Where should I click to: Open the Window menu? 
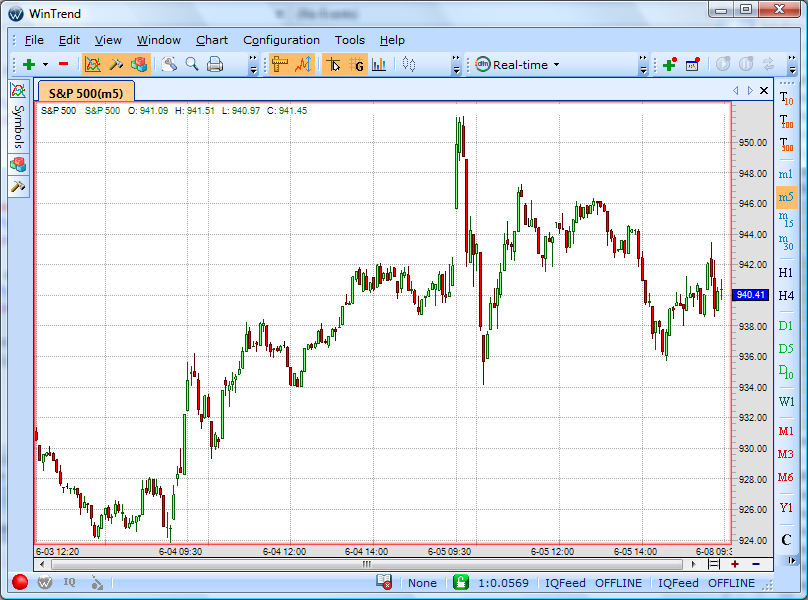click(159, 40)
